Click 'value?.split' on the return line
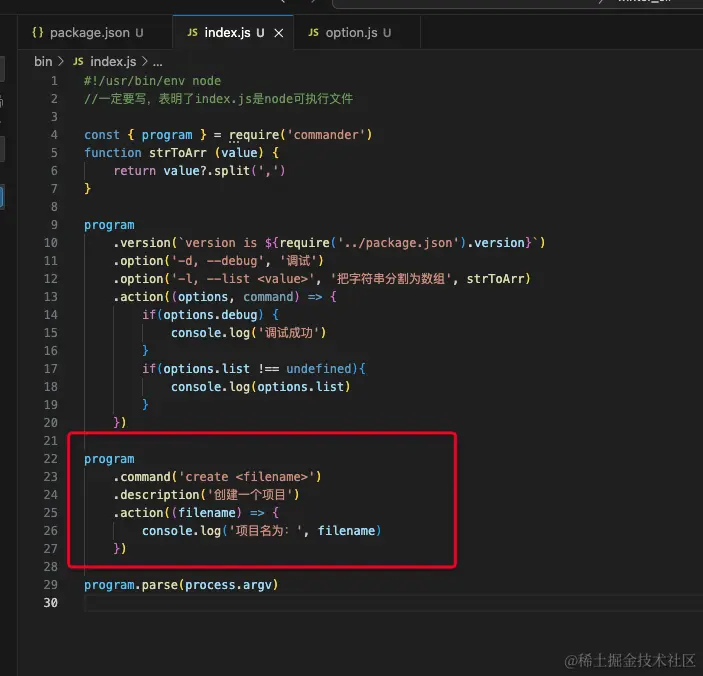 pos(206,171)
